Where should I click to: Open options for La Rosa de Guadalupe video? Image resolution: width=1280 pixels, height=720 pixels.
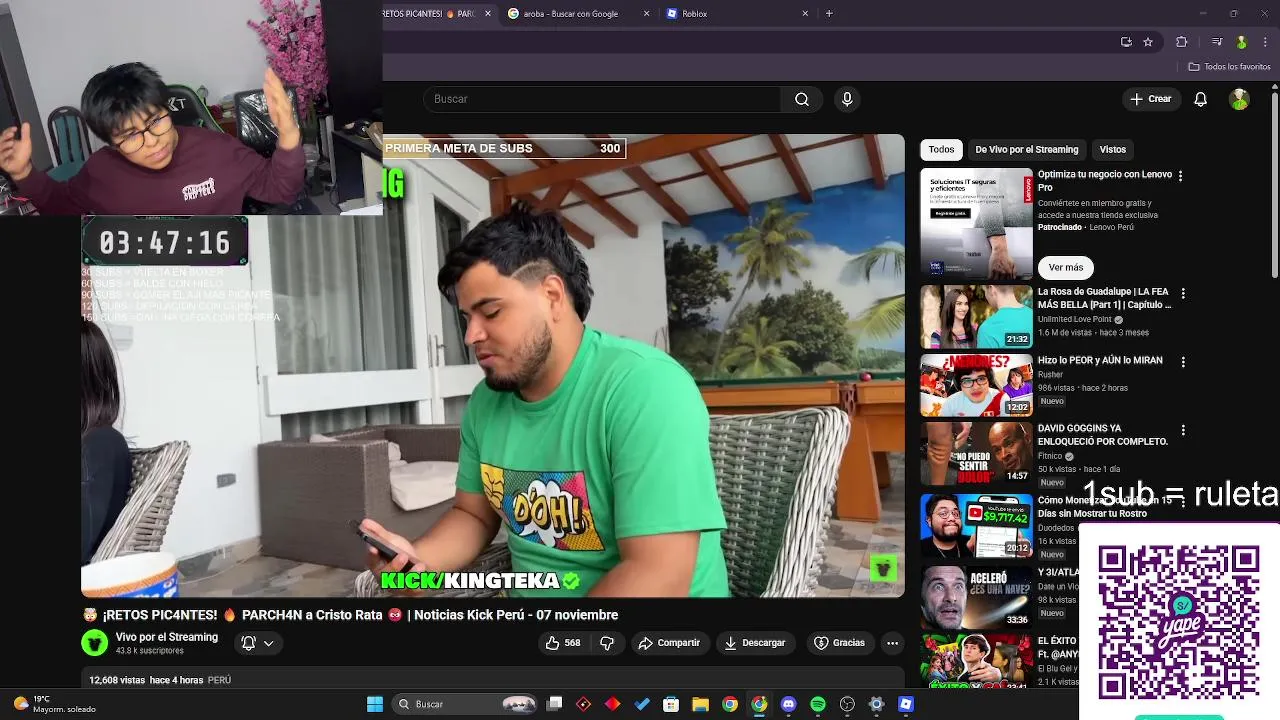point(1183,294)
